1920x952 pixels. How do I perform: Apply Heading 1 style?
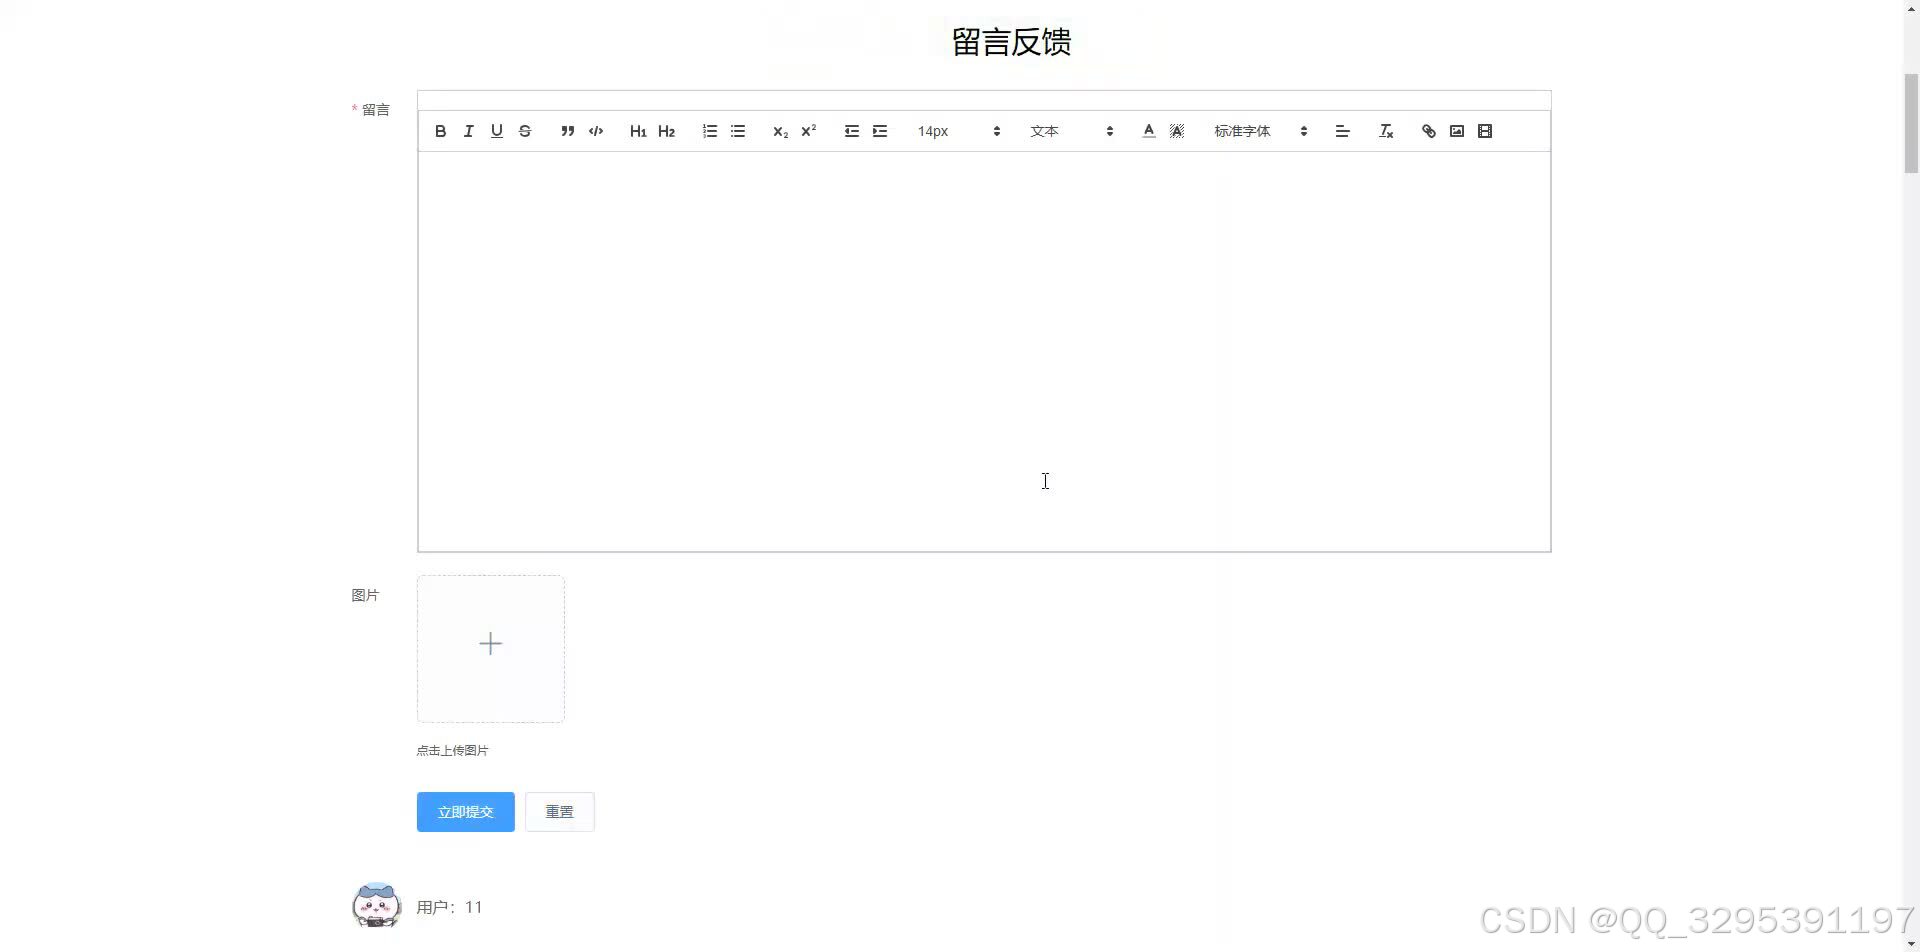(x=638, y=131)
